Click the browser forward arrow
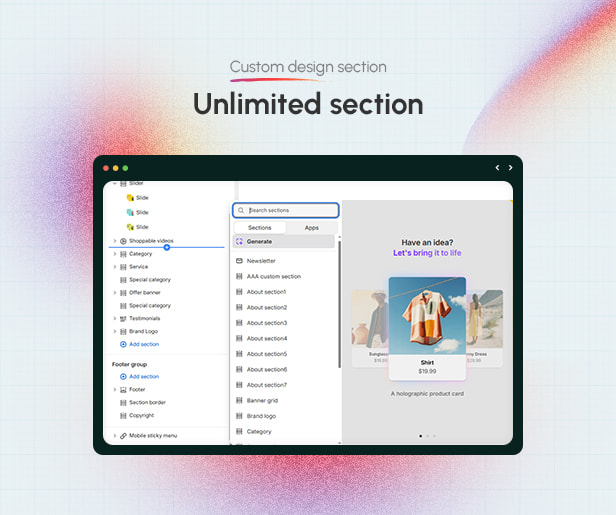616x515 pixels. [x=510, y=168]
